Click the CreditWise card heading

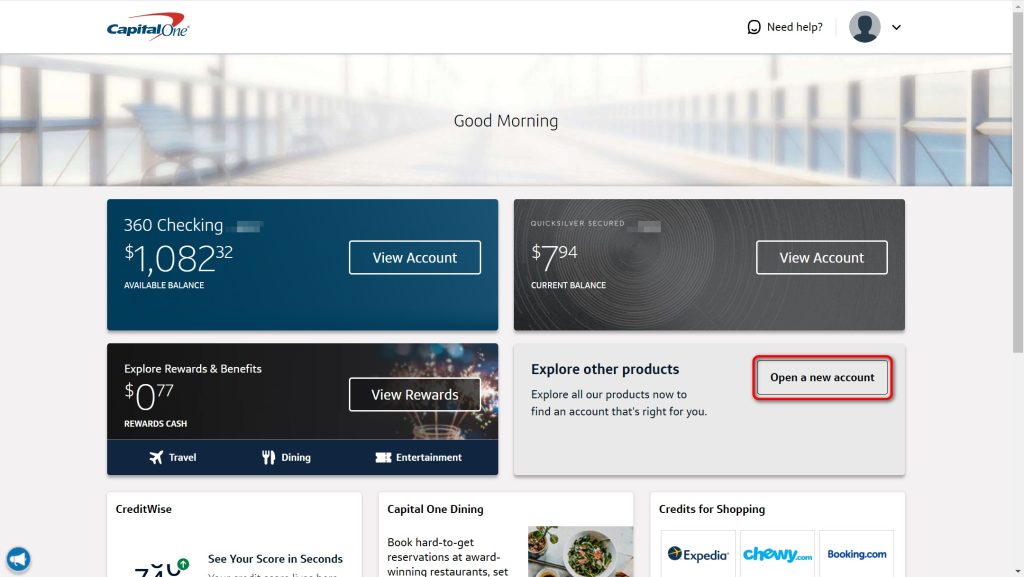click(x=144, y=509)
